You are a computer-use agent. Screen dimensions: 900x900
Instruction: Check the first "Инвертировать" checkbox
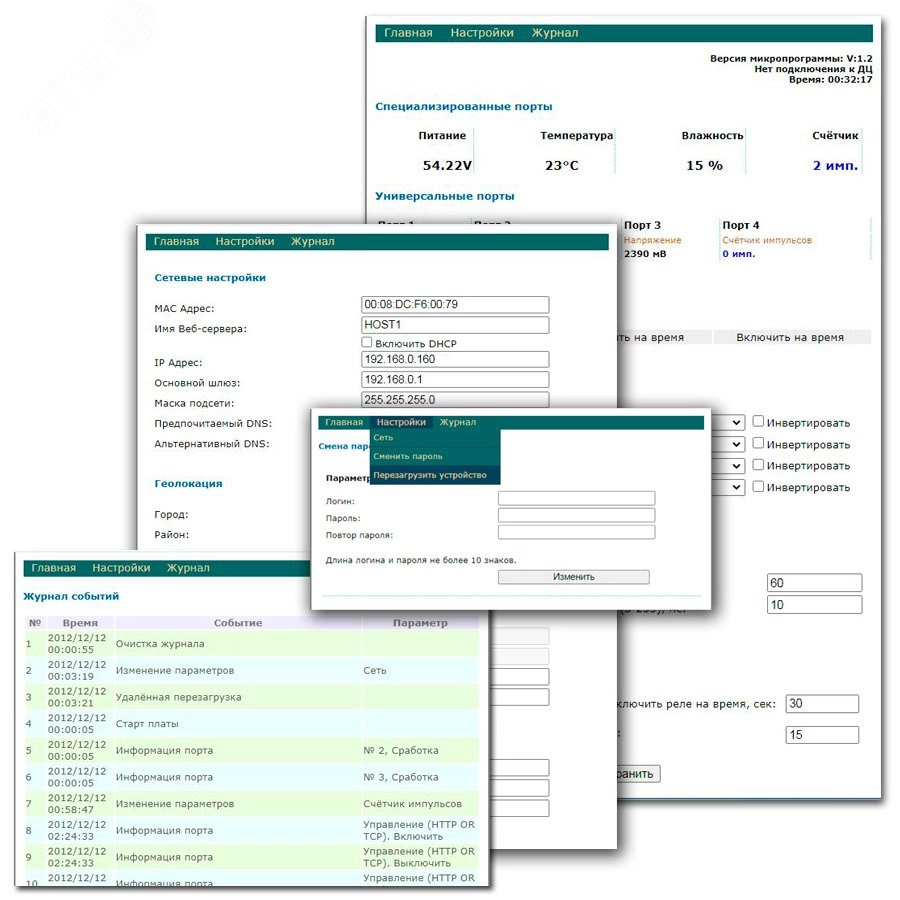pos(759,422)
